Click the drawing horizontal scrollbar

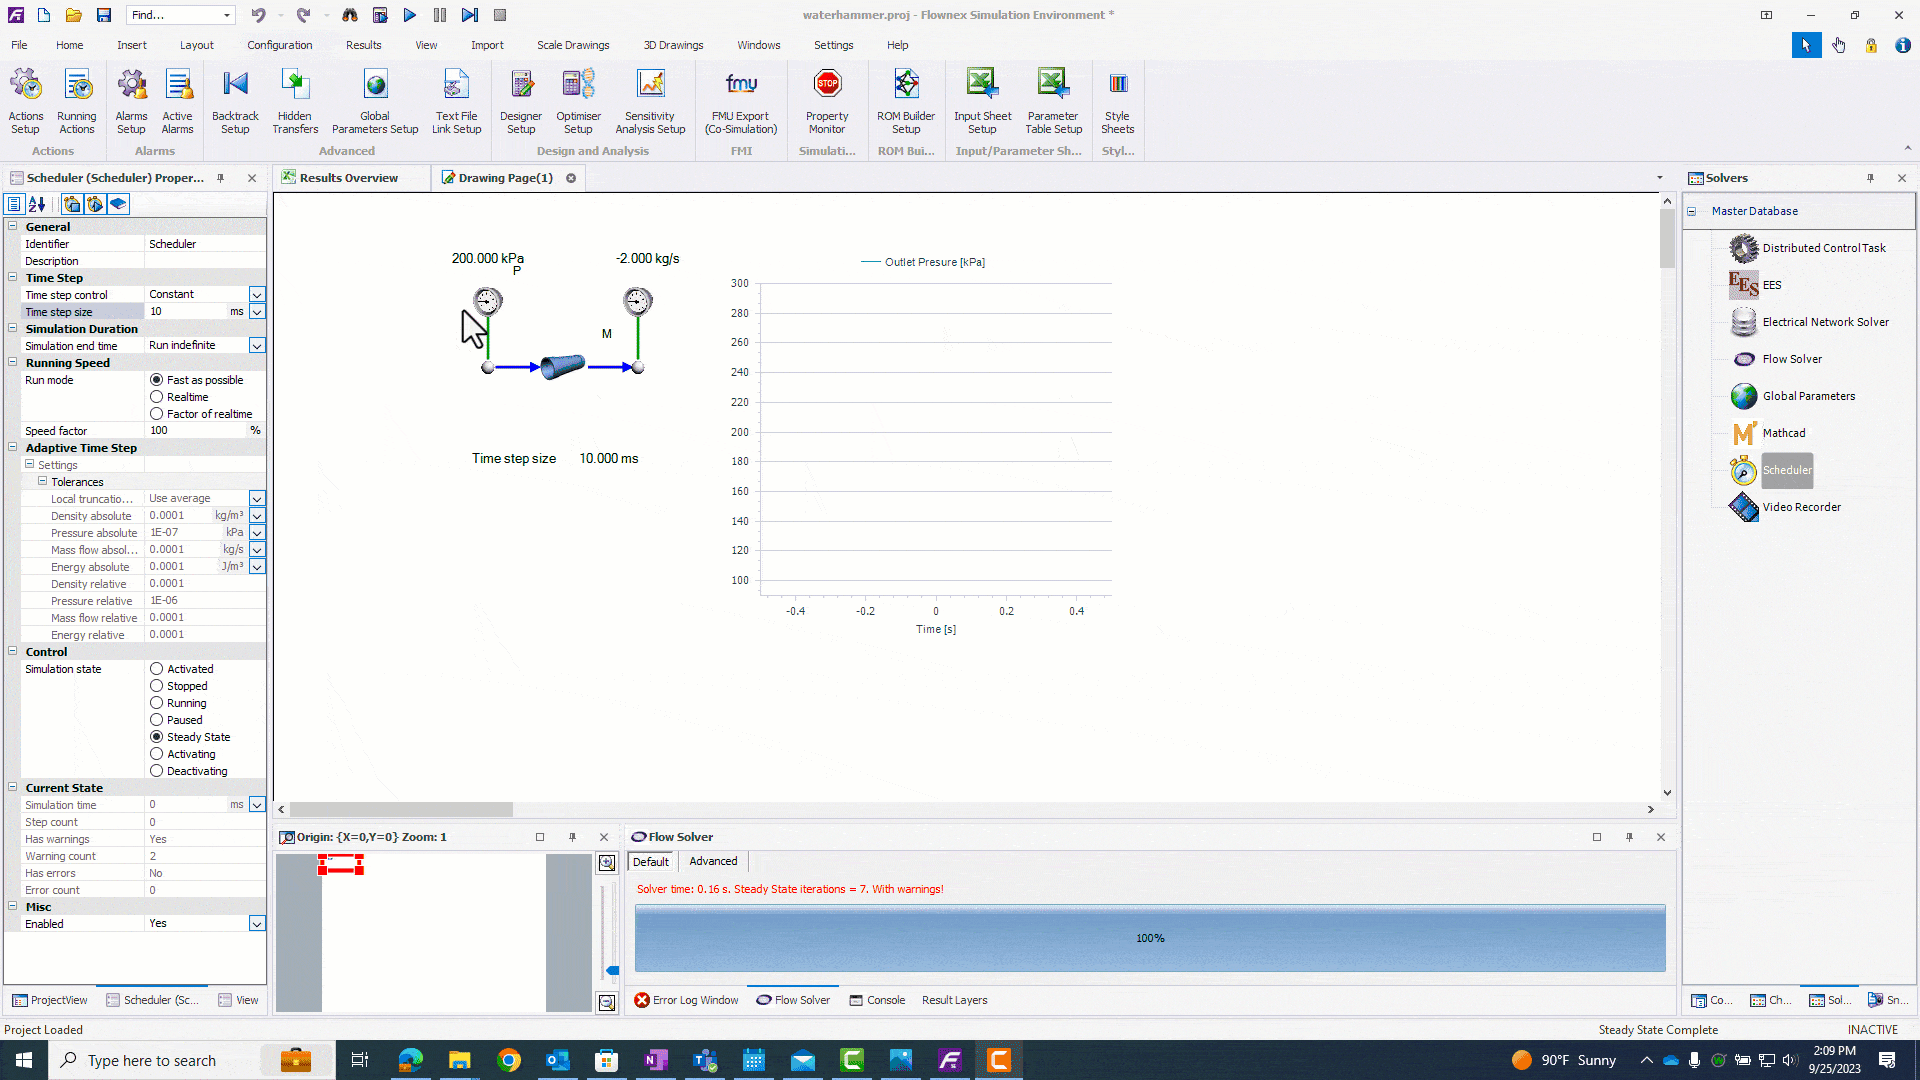(401, 809)
